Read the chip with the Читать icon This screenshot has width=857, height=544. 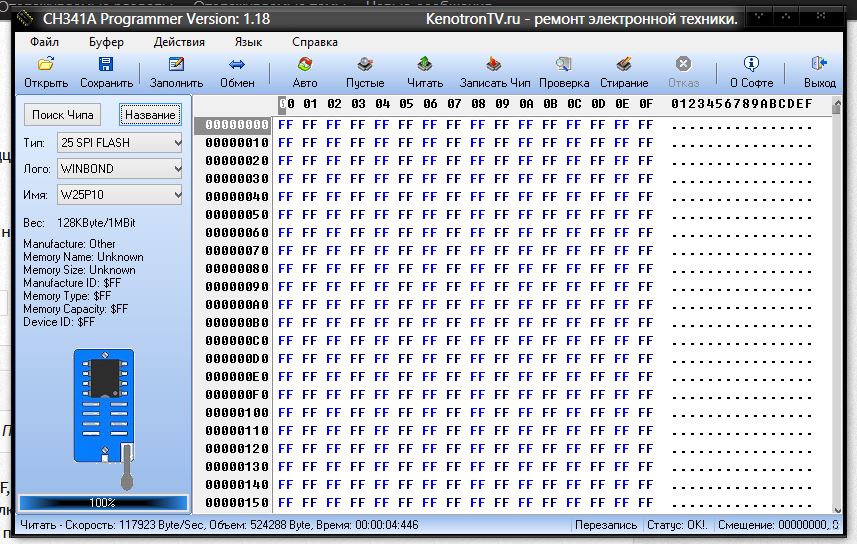click(425, 66)
